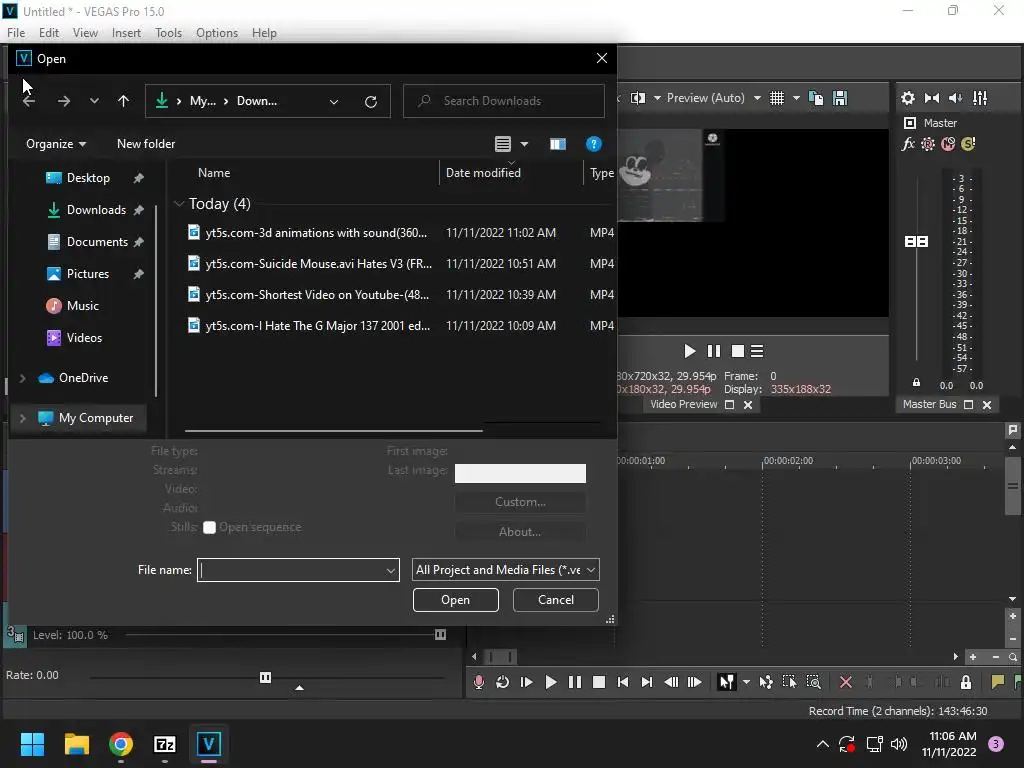Click Play From Start in timeline transport

pos(526,682)
